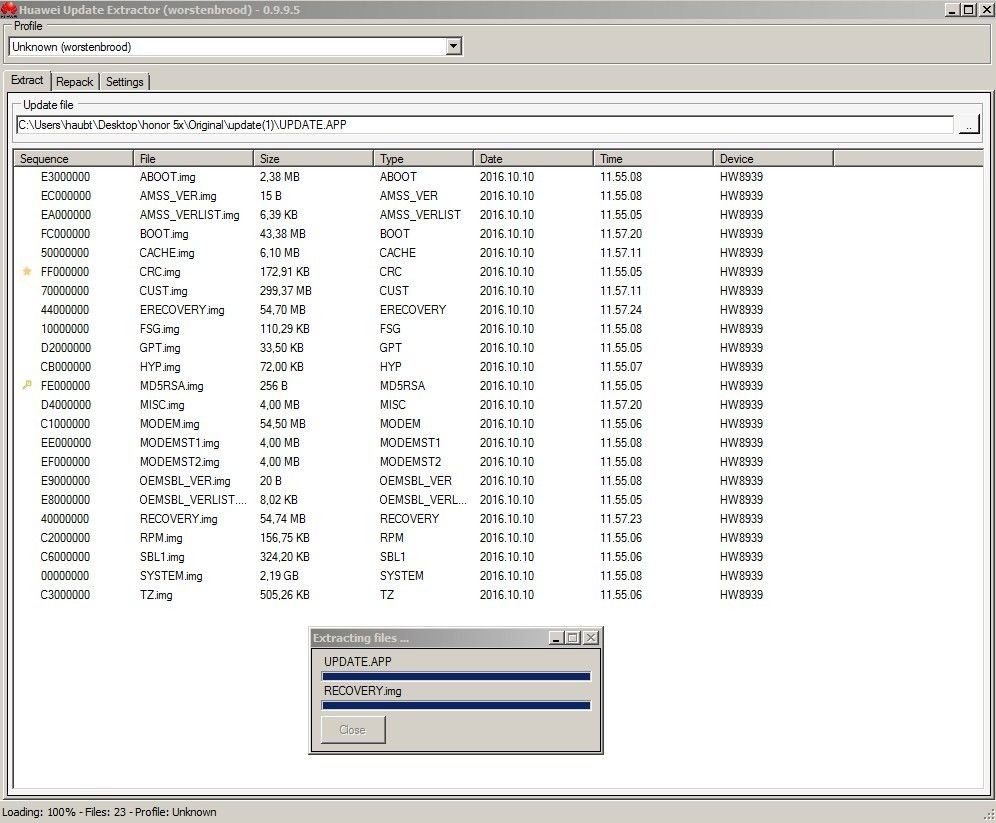Select the BOOT.img file row

click(x=424, y=234)
